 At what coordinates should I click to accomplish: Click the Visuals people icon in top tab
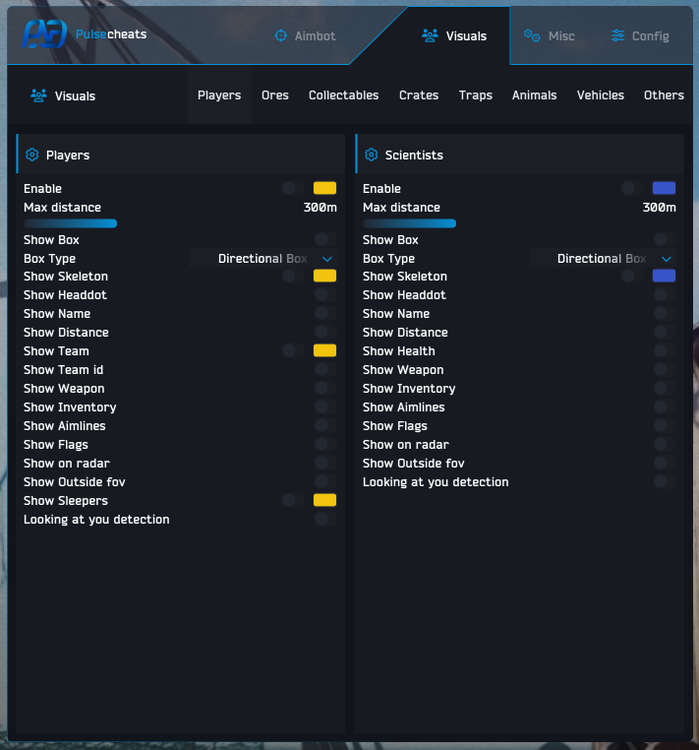[x=430, y=36]
